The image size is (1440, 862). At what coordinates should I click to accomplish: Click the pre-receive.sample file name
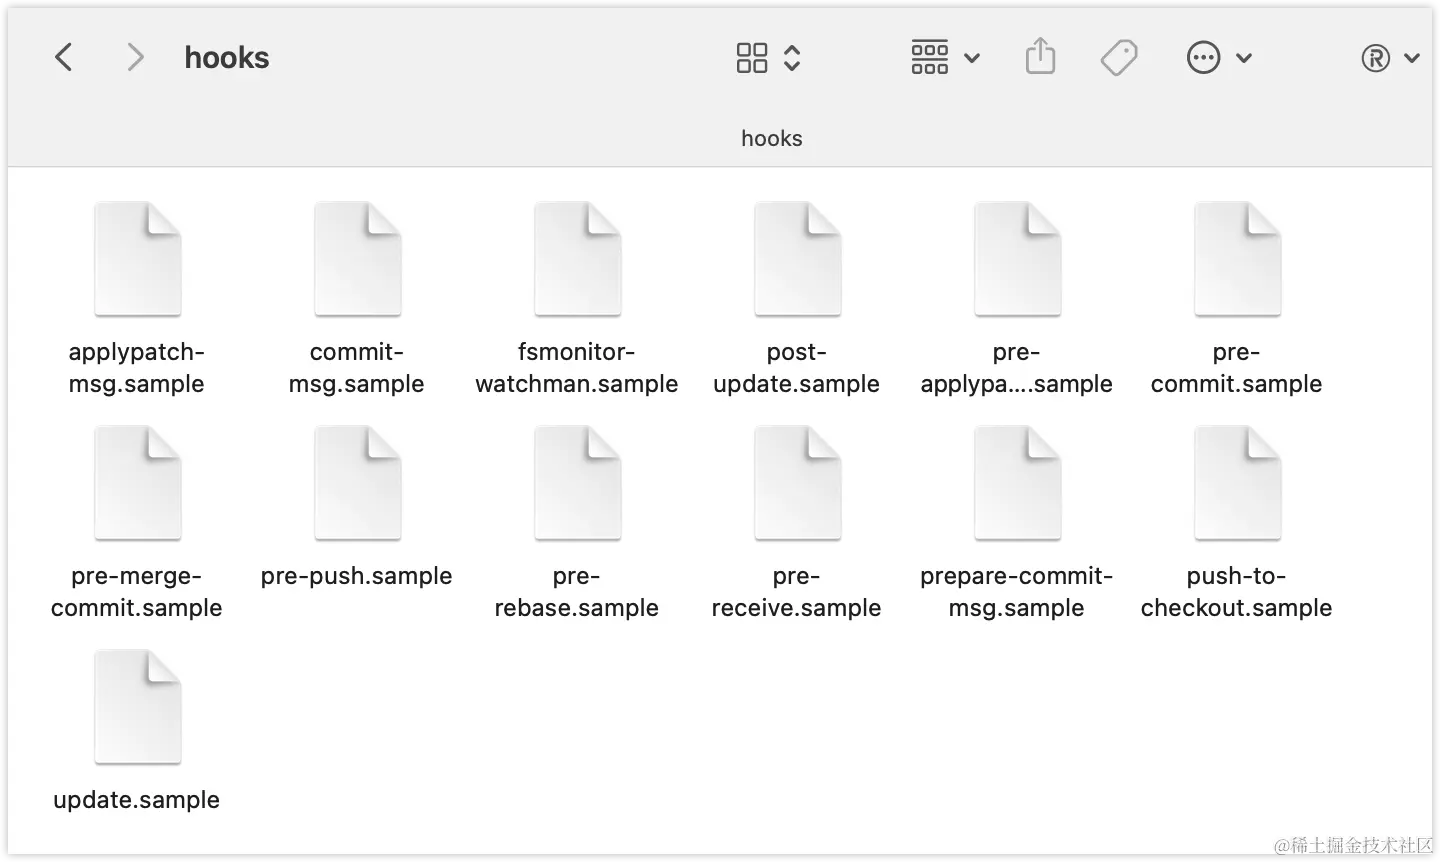coord(797,592)
